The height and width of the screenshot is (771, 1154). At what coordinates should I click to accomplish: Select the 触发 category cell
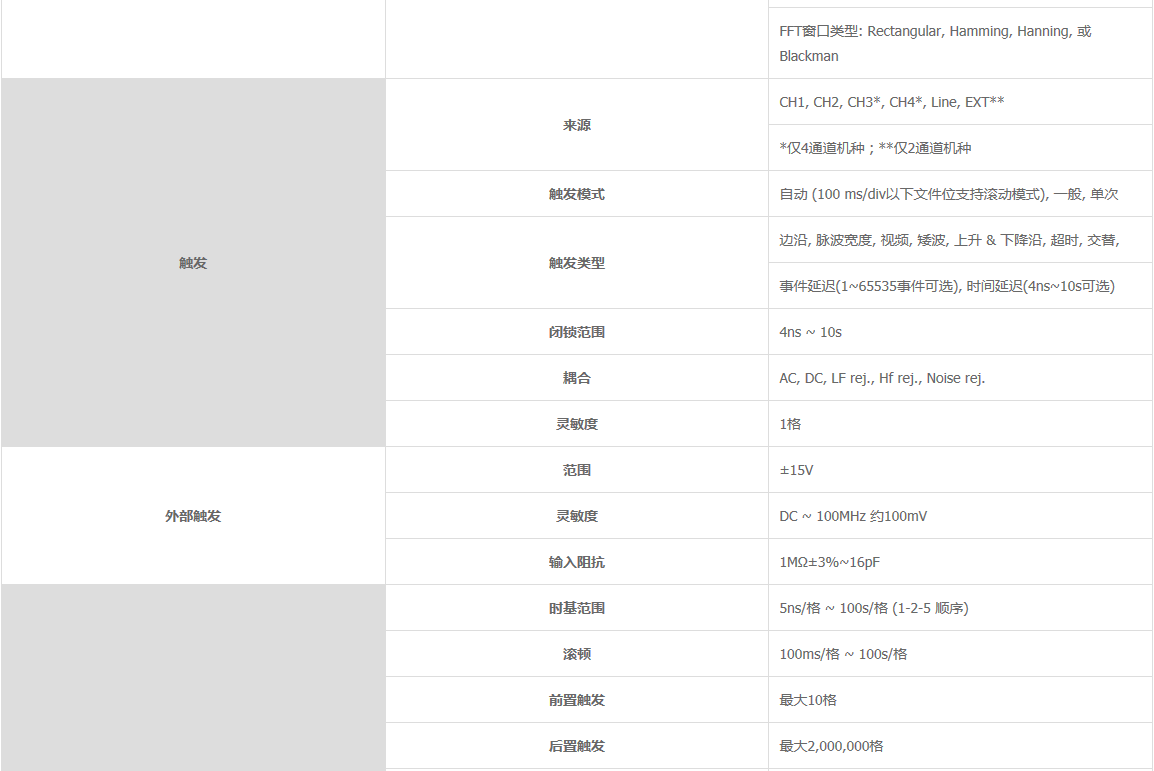[193, 263]
